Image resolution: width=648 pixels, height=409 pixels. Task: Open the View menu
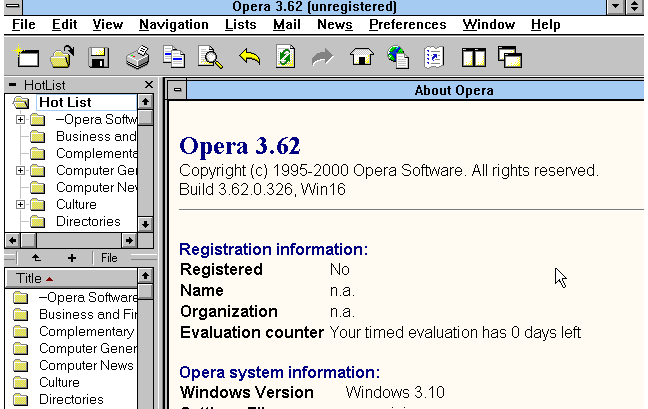[x=107, y=25]
